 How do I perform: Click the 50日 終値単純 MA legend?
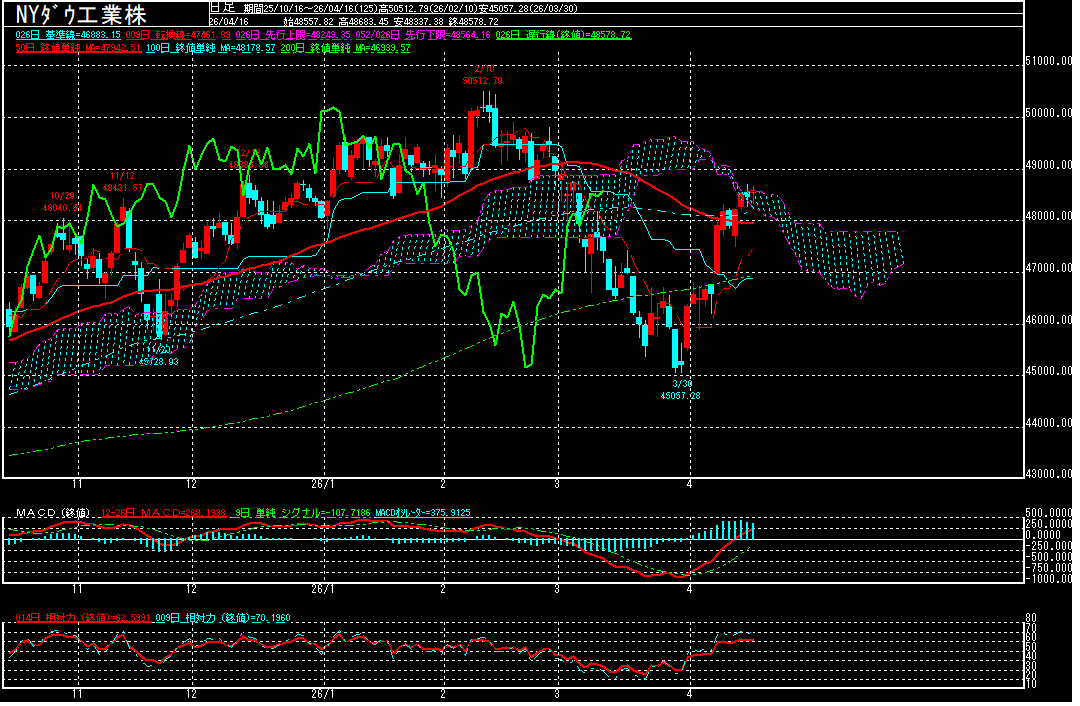coord(75,47)
